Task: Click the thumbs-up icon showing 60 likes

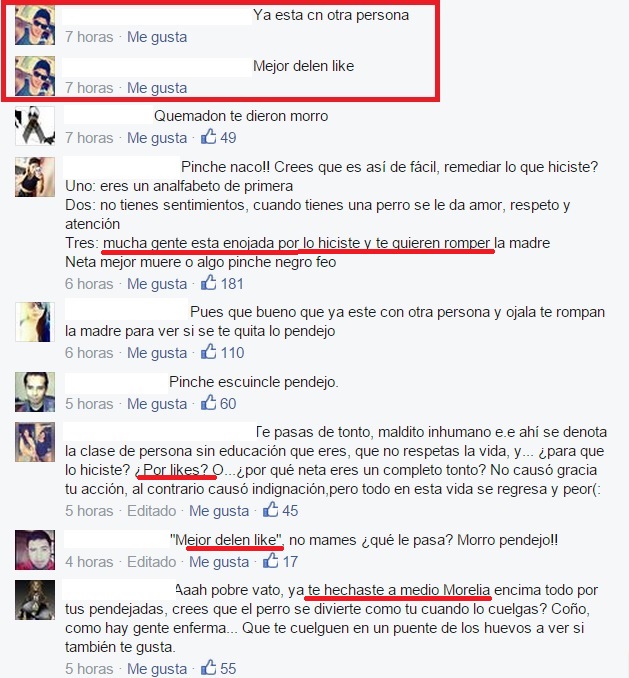Action: 208,403
